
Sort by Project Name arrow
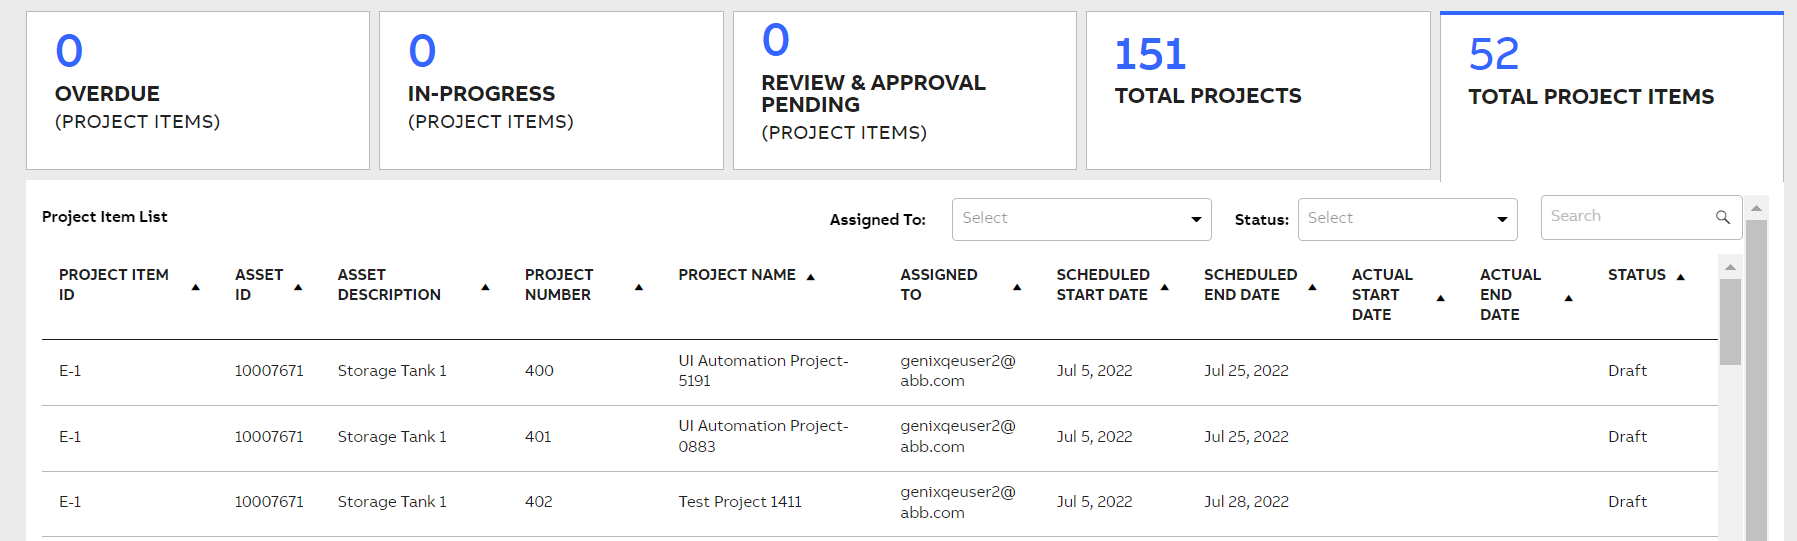(811, 277)
